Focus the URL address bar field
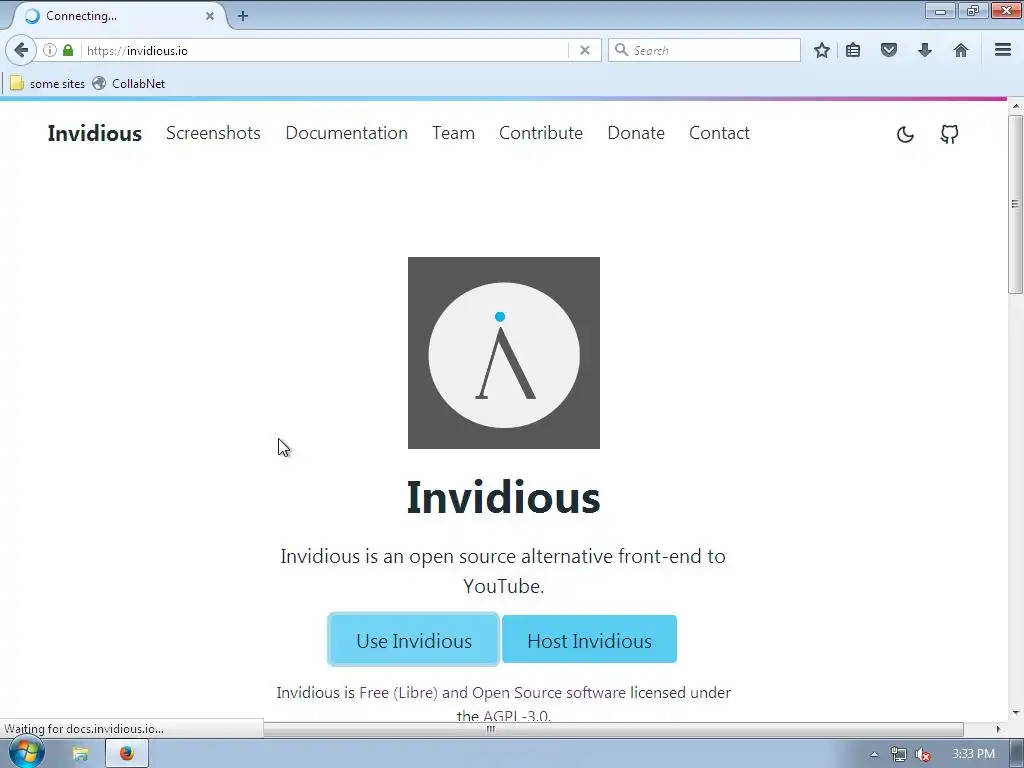Screen dimensions: 1024x768 (325, 50)
